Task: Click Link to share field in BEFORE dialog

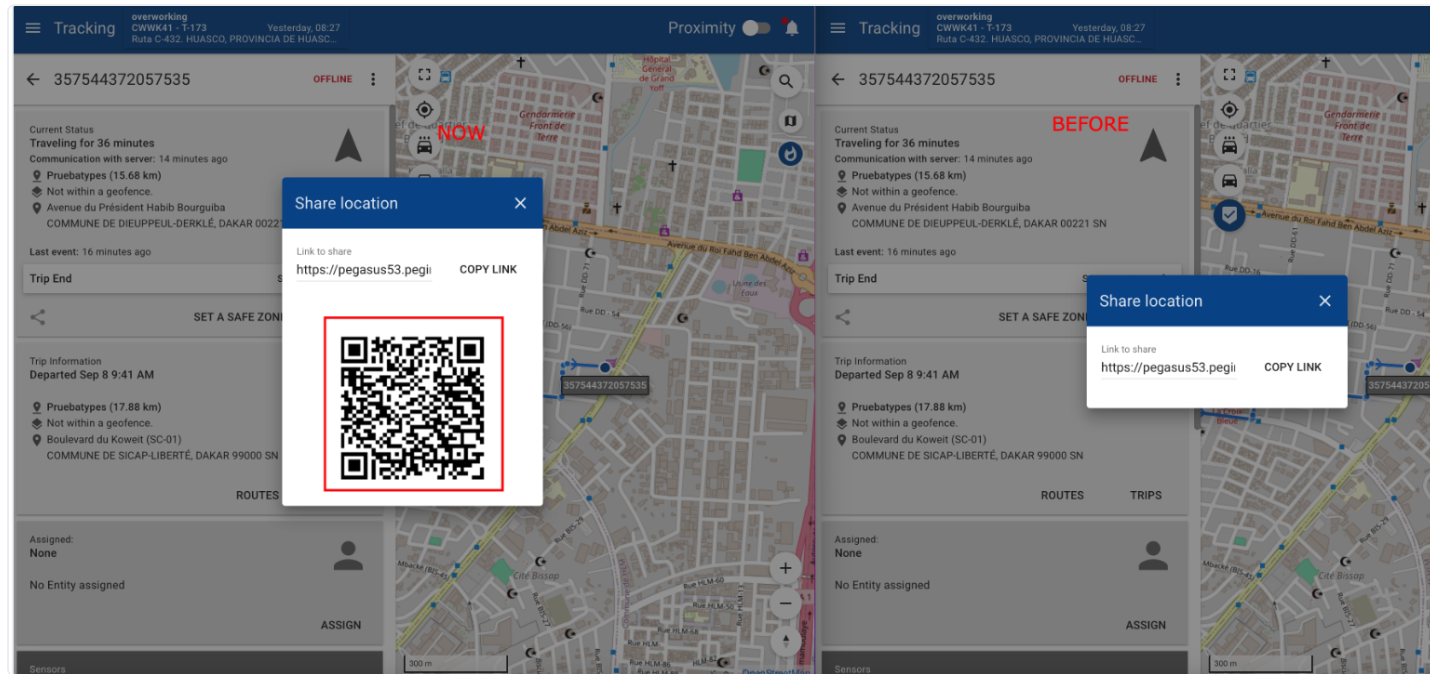Action: (1167, 367)
